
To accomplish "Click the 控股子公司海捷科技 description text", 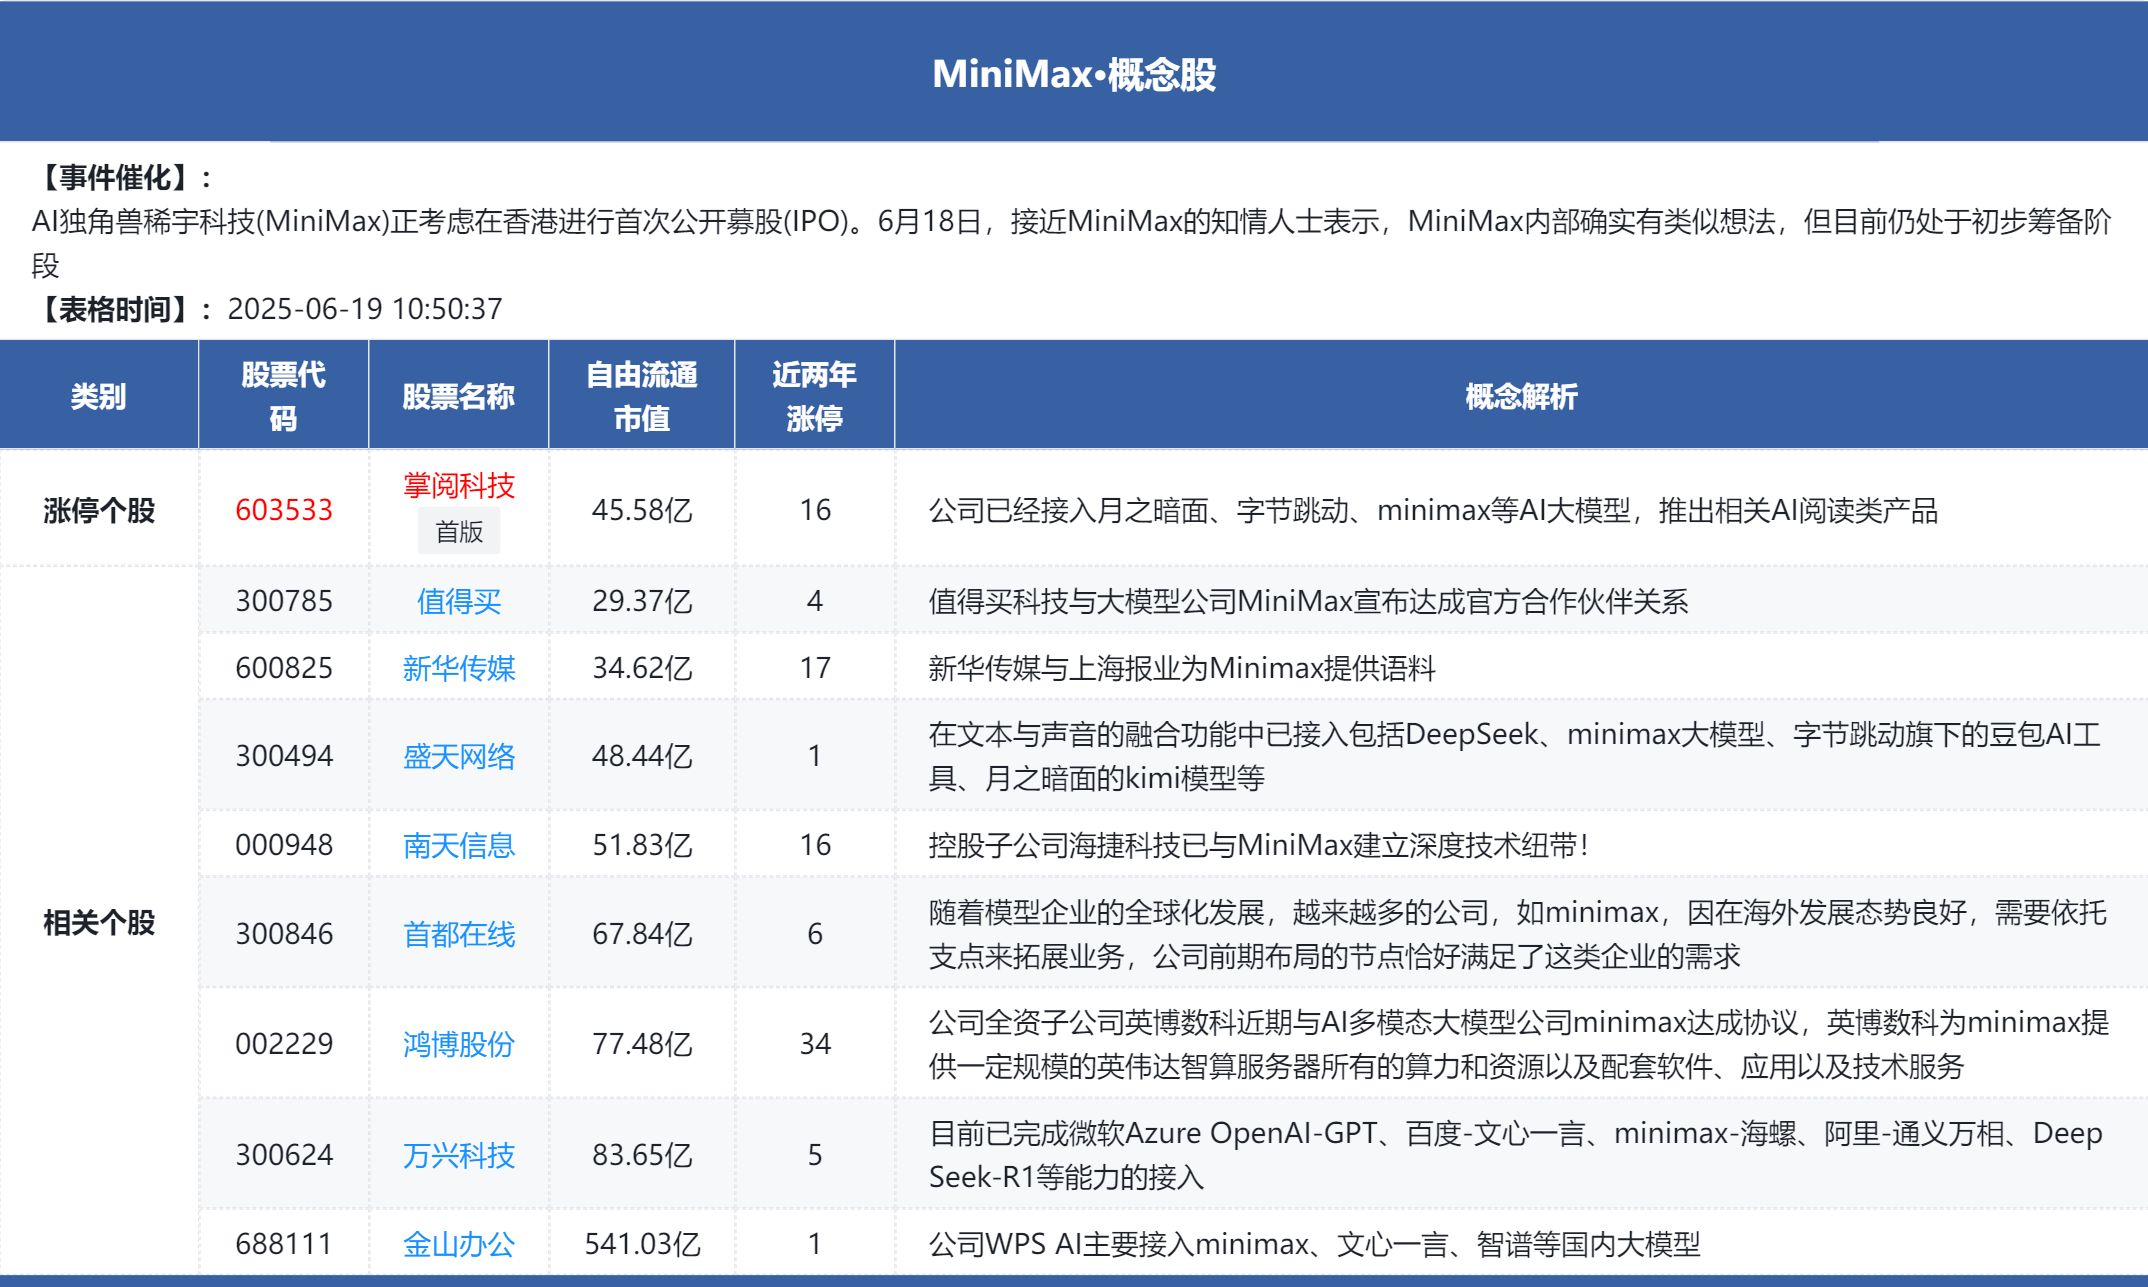I will (x=1259, y=845).
